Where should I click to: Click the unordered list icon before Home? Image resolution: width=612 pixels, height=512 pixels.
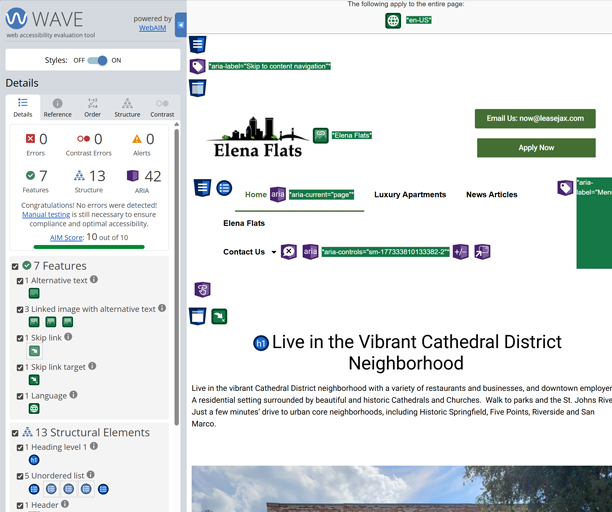(224, 188)
